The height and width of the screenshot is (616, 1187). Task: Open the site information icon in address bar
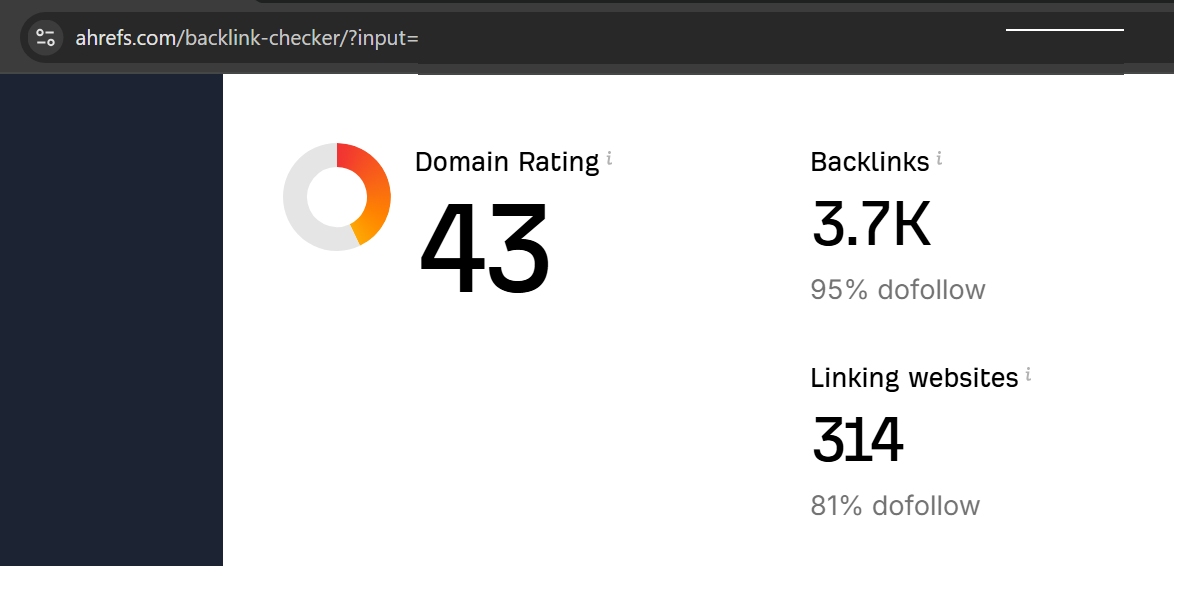click(45, 37)
